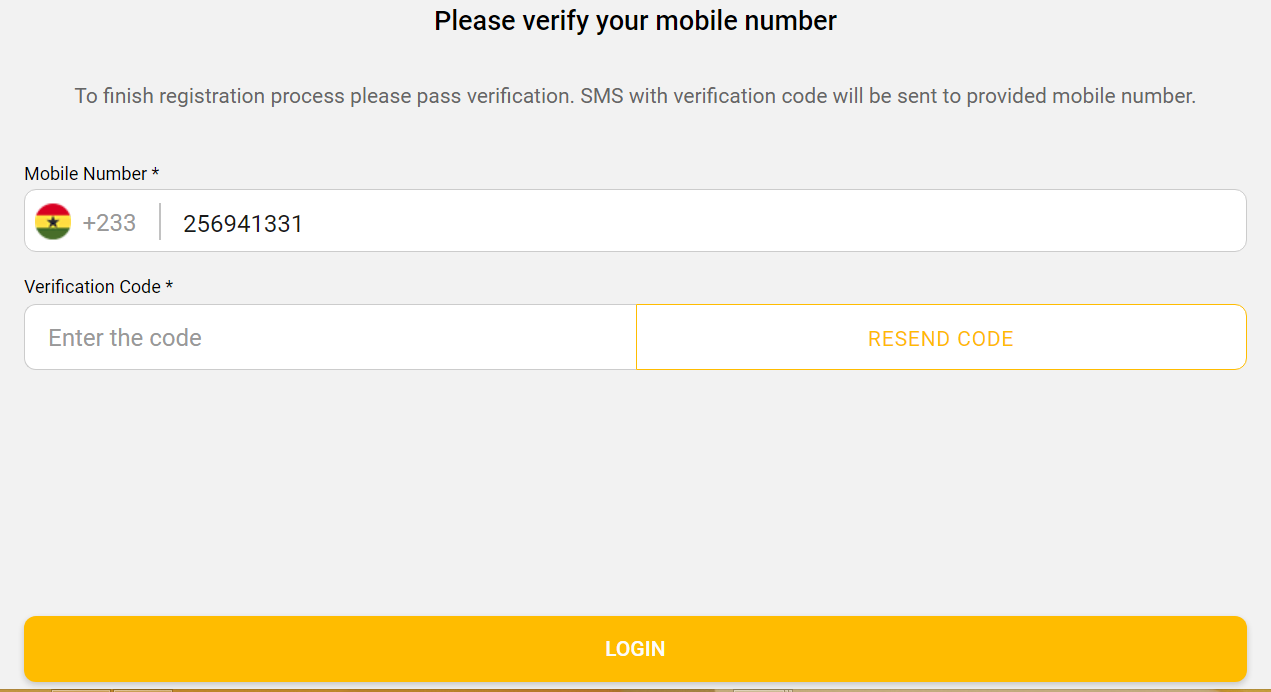
Task: Select the 'Mobile Number' field label
Action: tap(86, 174)
